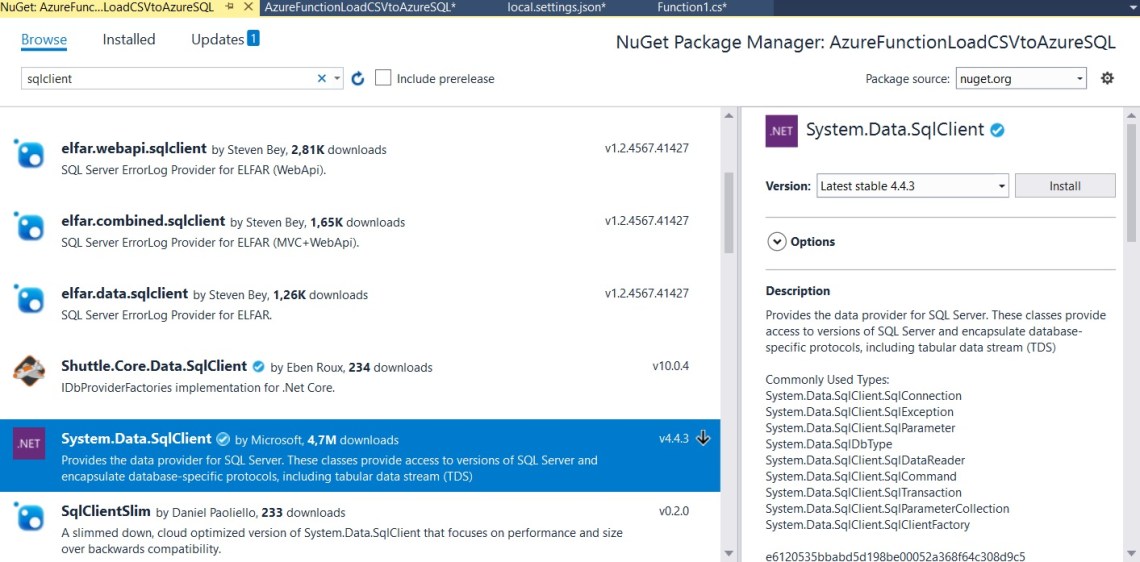The image size is (1140, 562).
Task: Click System.Data.SqlClient.SqlConnection type text
Action: 864,396
